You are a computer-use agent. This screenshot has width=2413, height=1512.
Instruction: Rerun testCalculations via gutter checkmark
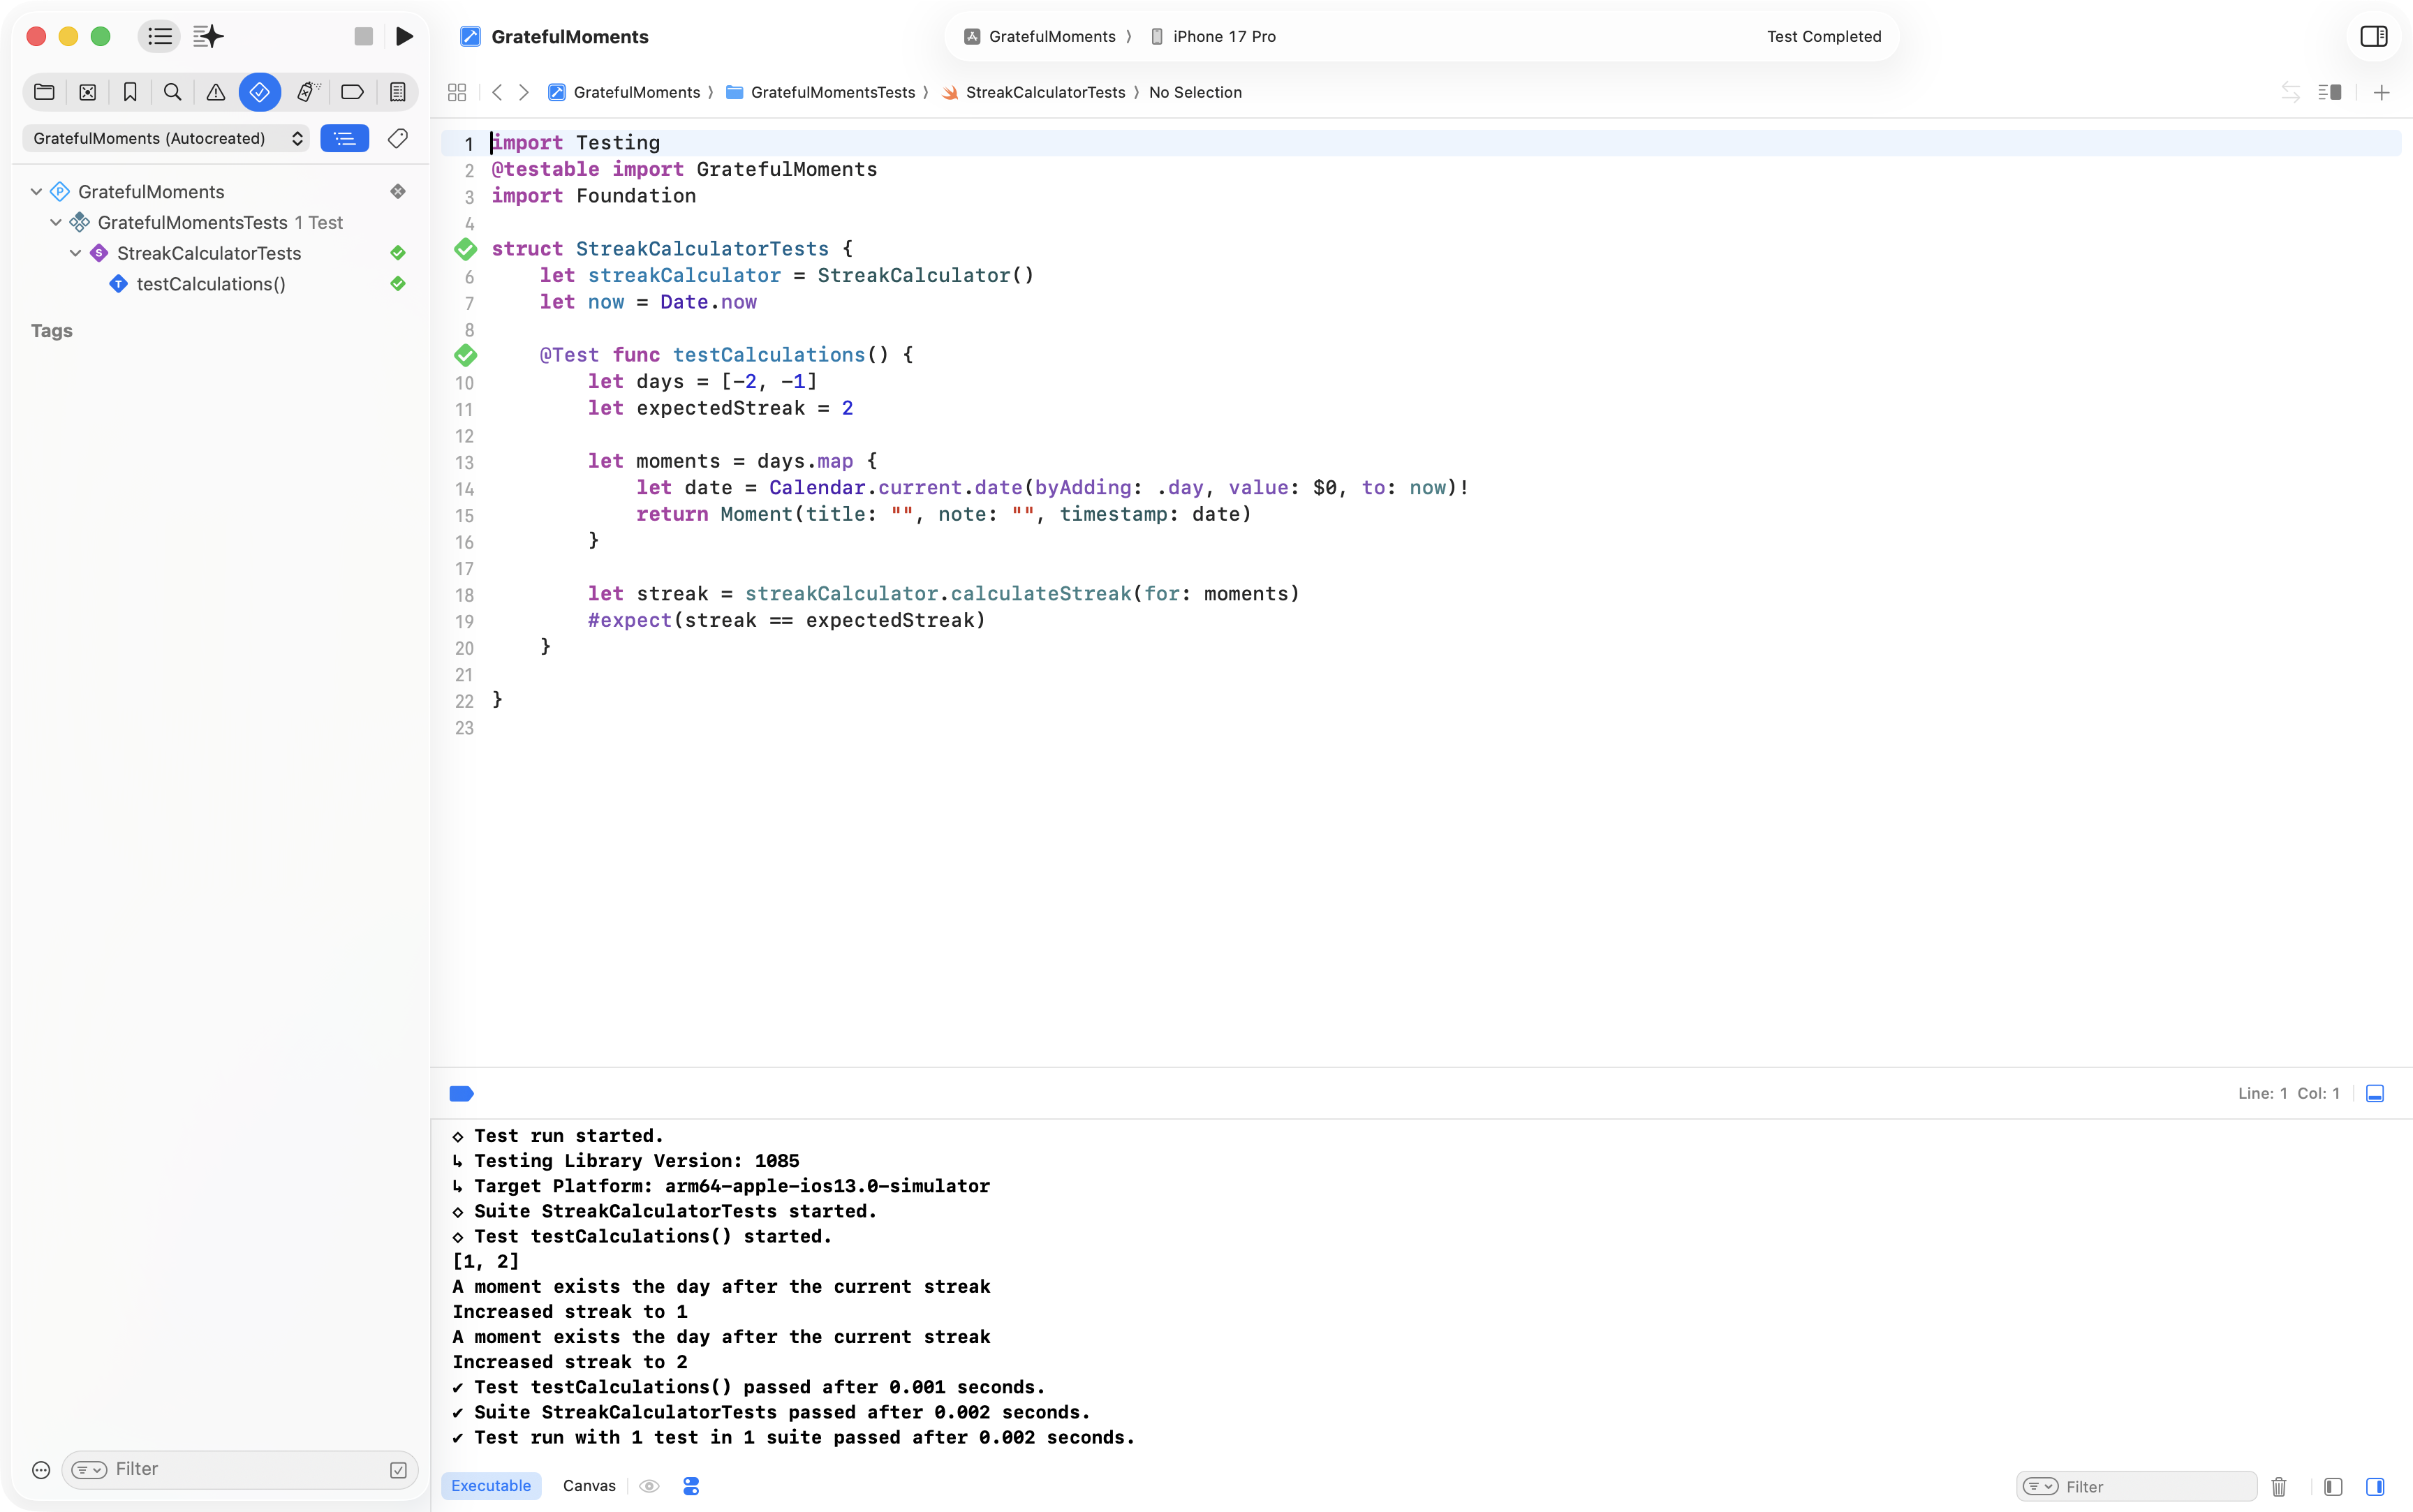pos(466,355)
